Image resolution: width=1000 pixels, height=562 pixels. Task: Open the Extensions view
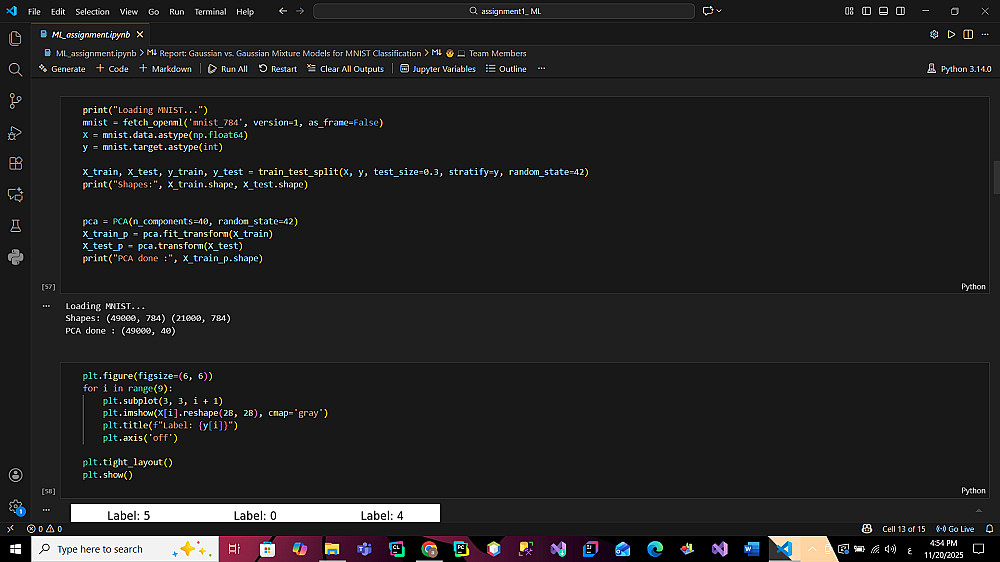15,163
